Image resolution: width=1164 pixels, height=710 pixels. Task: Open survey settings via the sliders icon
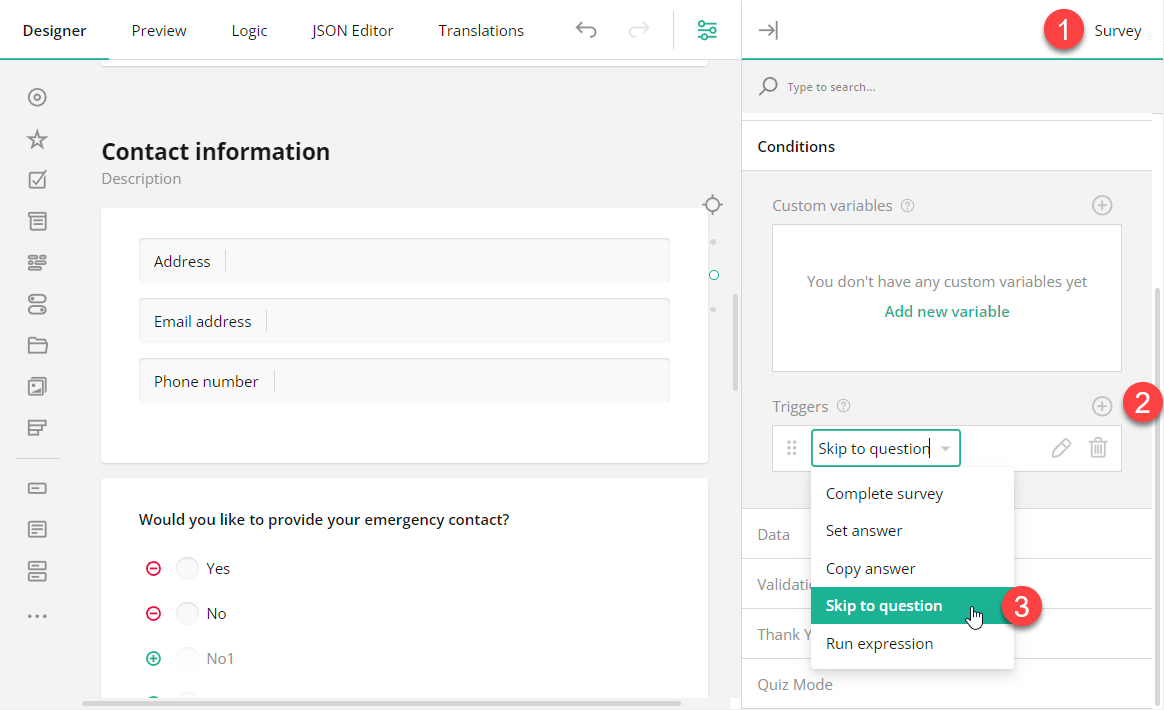707,30
